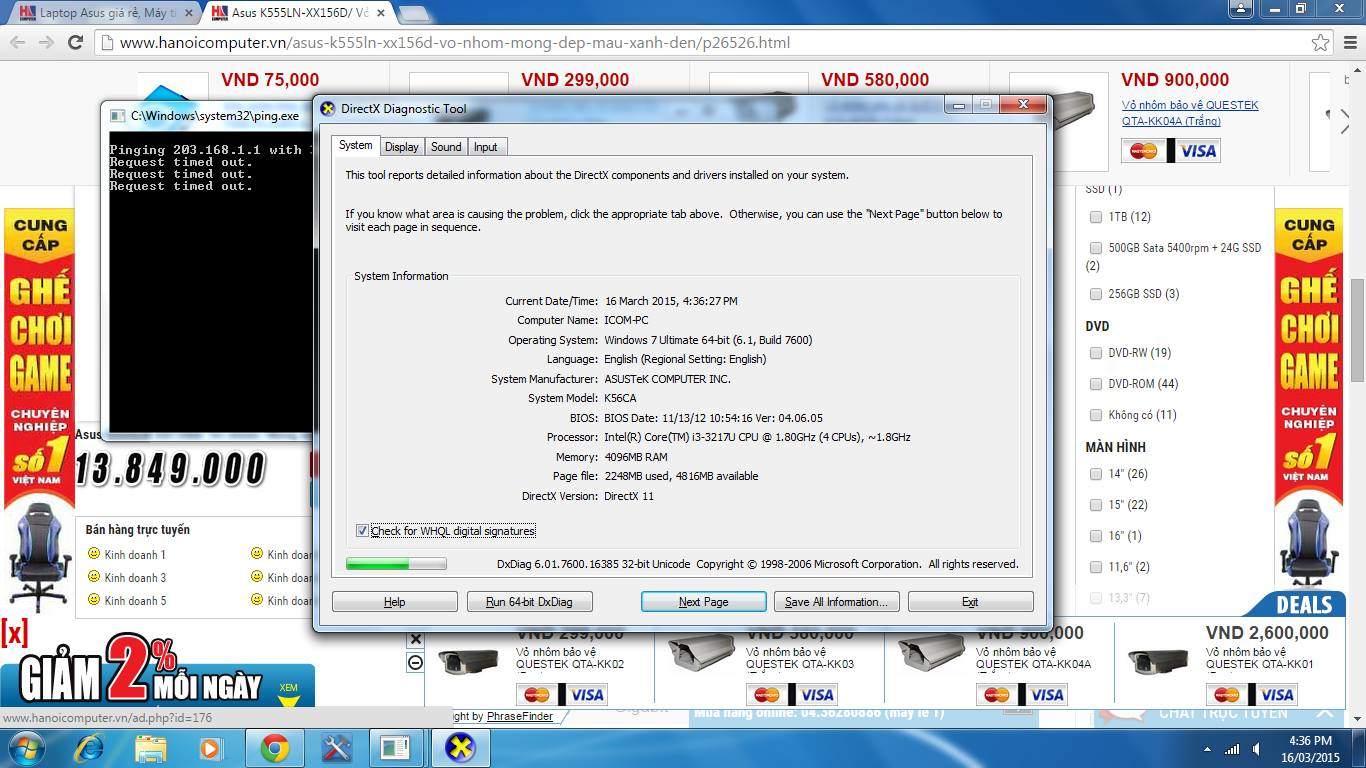
Task: Open the Display tab in DxDiag
Action: point(401,147)
